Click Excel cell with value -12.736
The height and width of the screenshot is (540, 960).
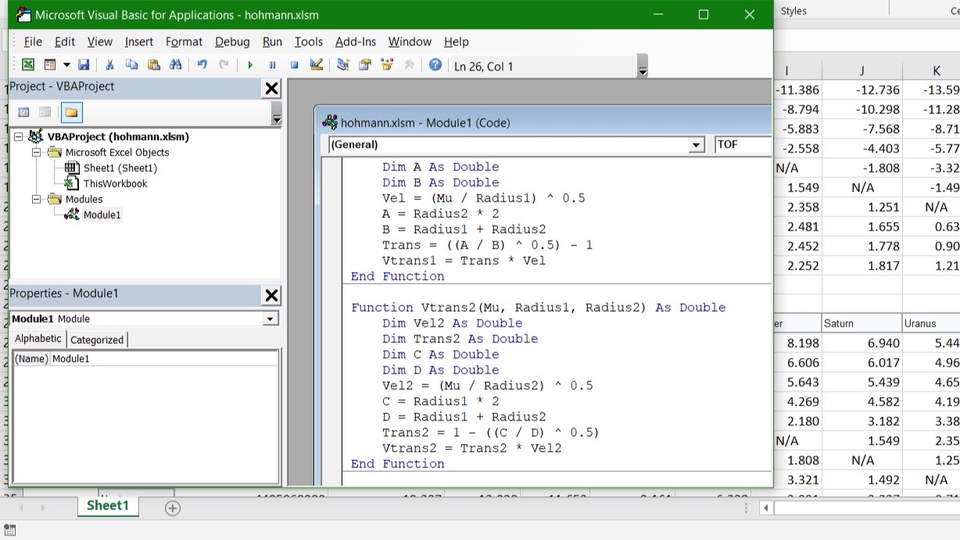pyautogui.click(x=862, y=90)
